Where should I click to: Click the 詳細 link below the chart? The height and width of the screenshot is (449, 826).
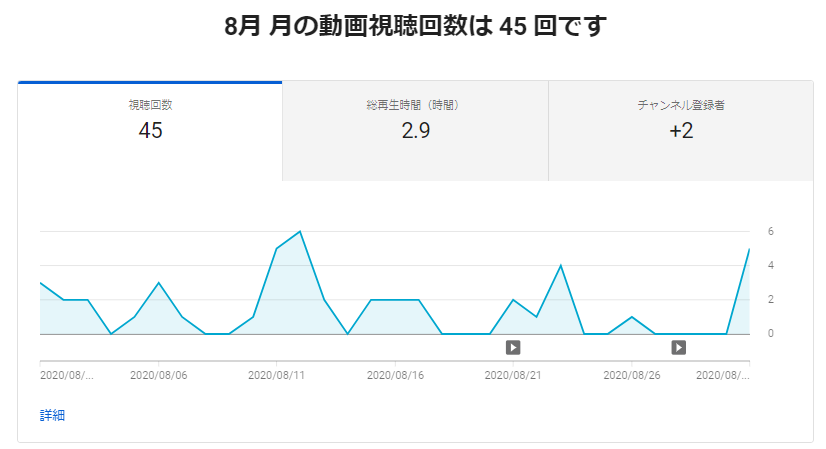(52, 415)
